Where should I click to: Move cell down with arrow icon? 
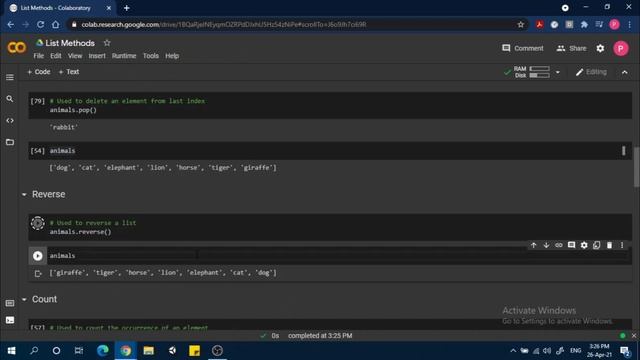[x=546, y=245]
